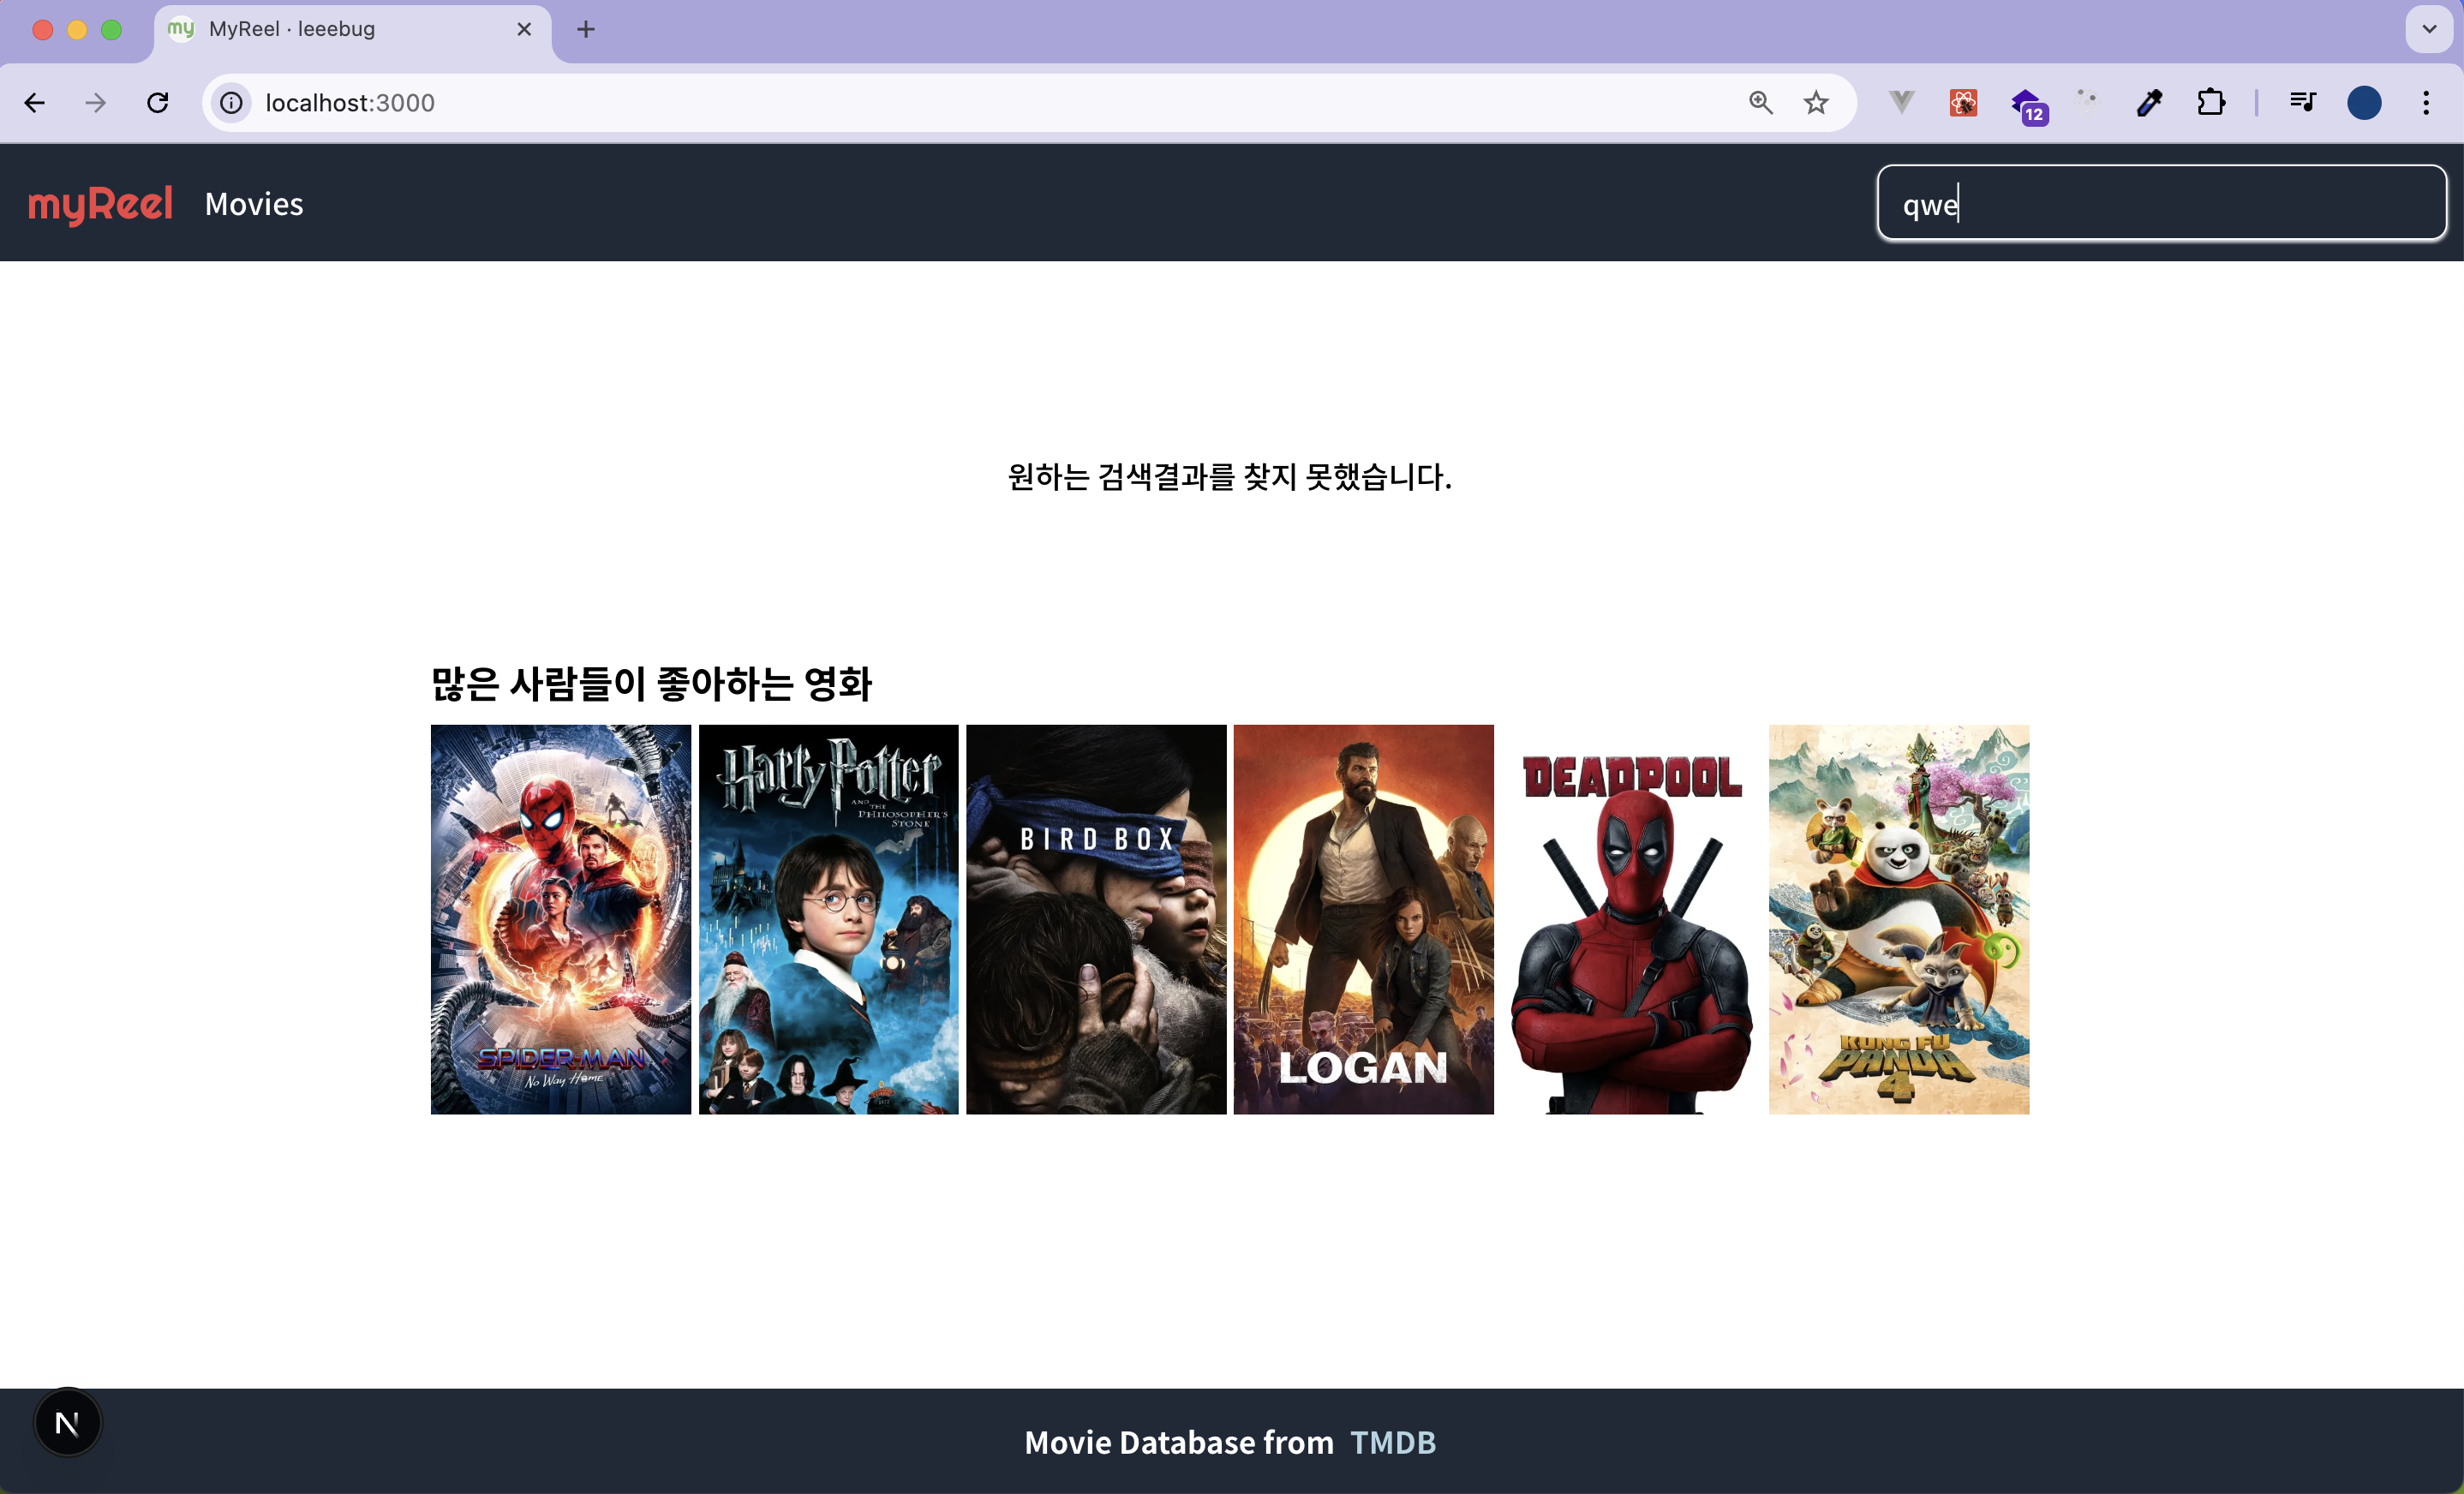Reload the page

pyautogui.click(x=158, y=103)
